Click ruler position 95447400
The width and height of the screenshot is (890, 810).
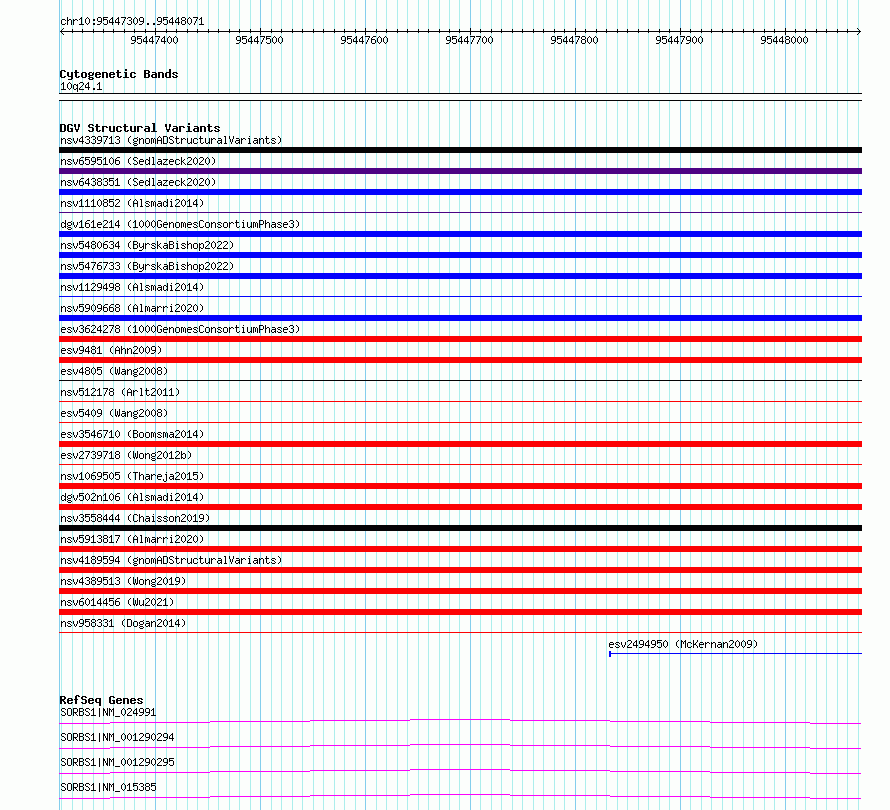click(x=154, y=40)
